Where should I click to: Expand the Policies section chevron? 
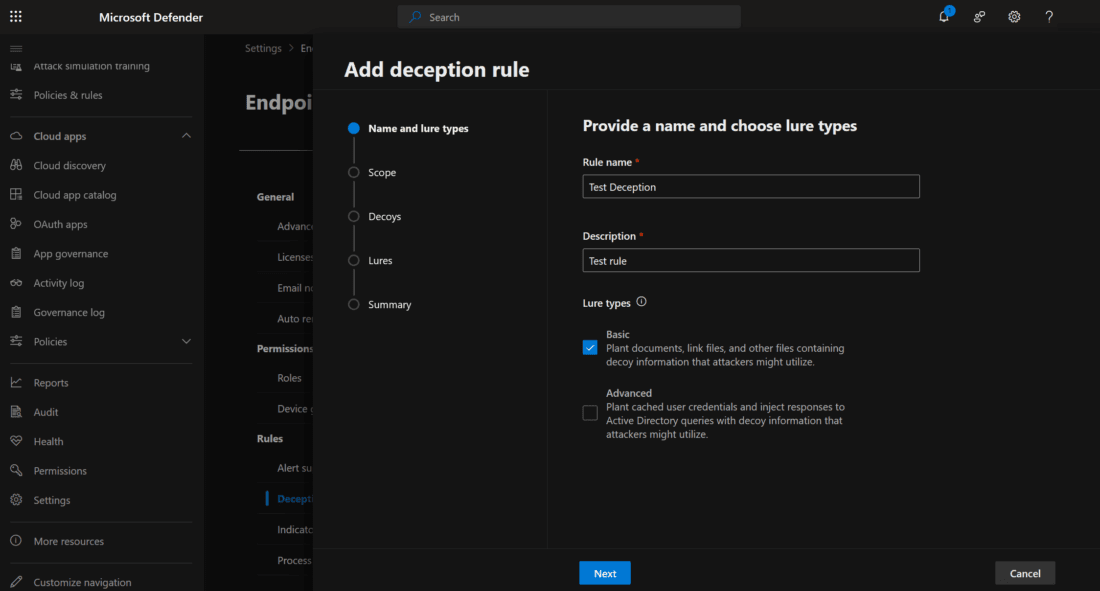[x=186, y=341]
